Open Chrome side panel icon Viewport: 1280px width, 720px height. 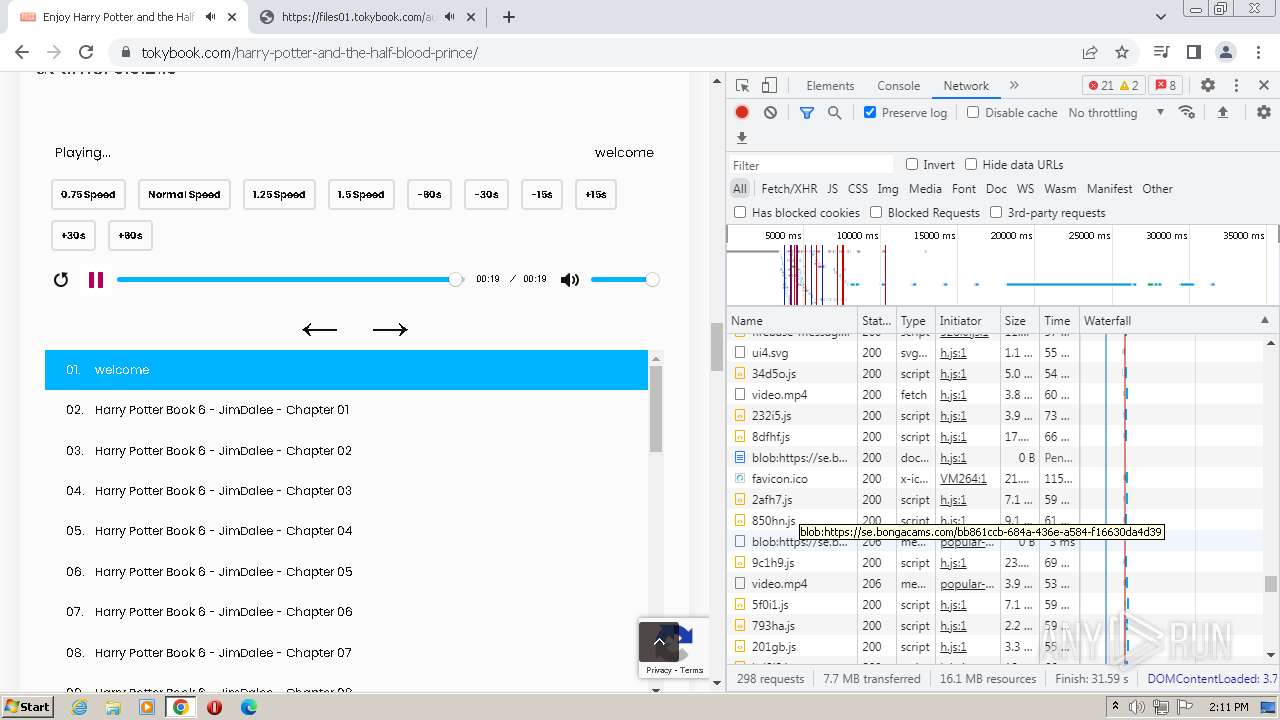click(x=1193, y=52)
